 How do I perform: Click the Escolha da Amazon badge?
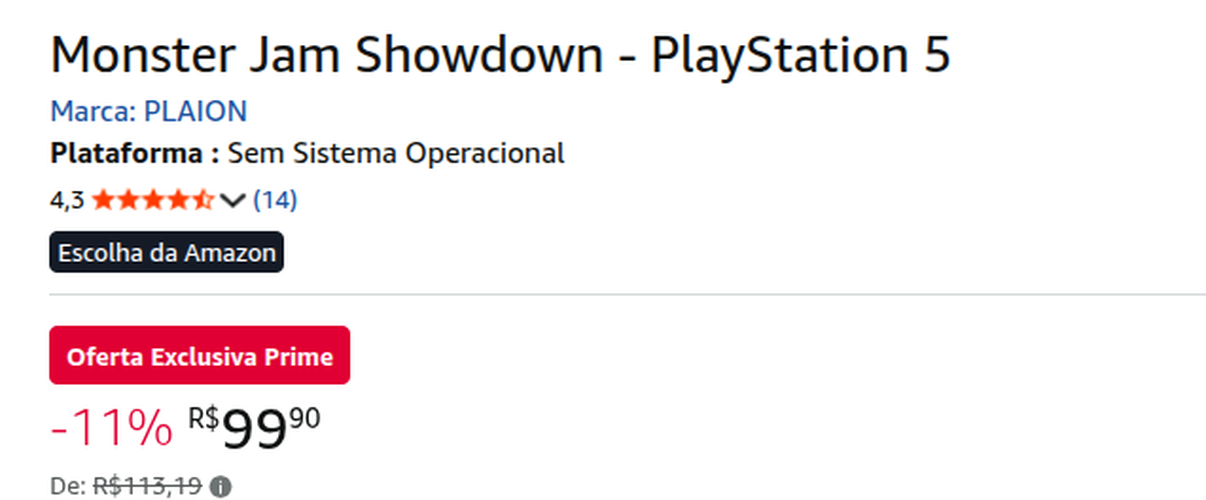pos(167,253)
